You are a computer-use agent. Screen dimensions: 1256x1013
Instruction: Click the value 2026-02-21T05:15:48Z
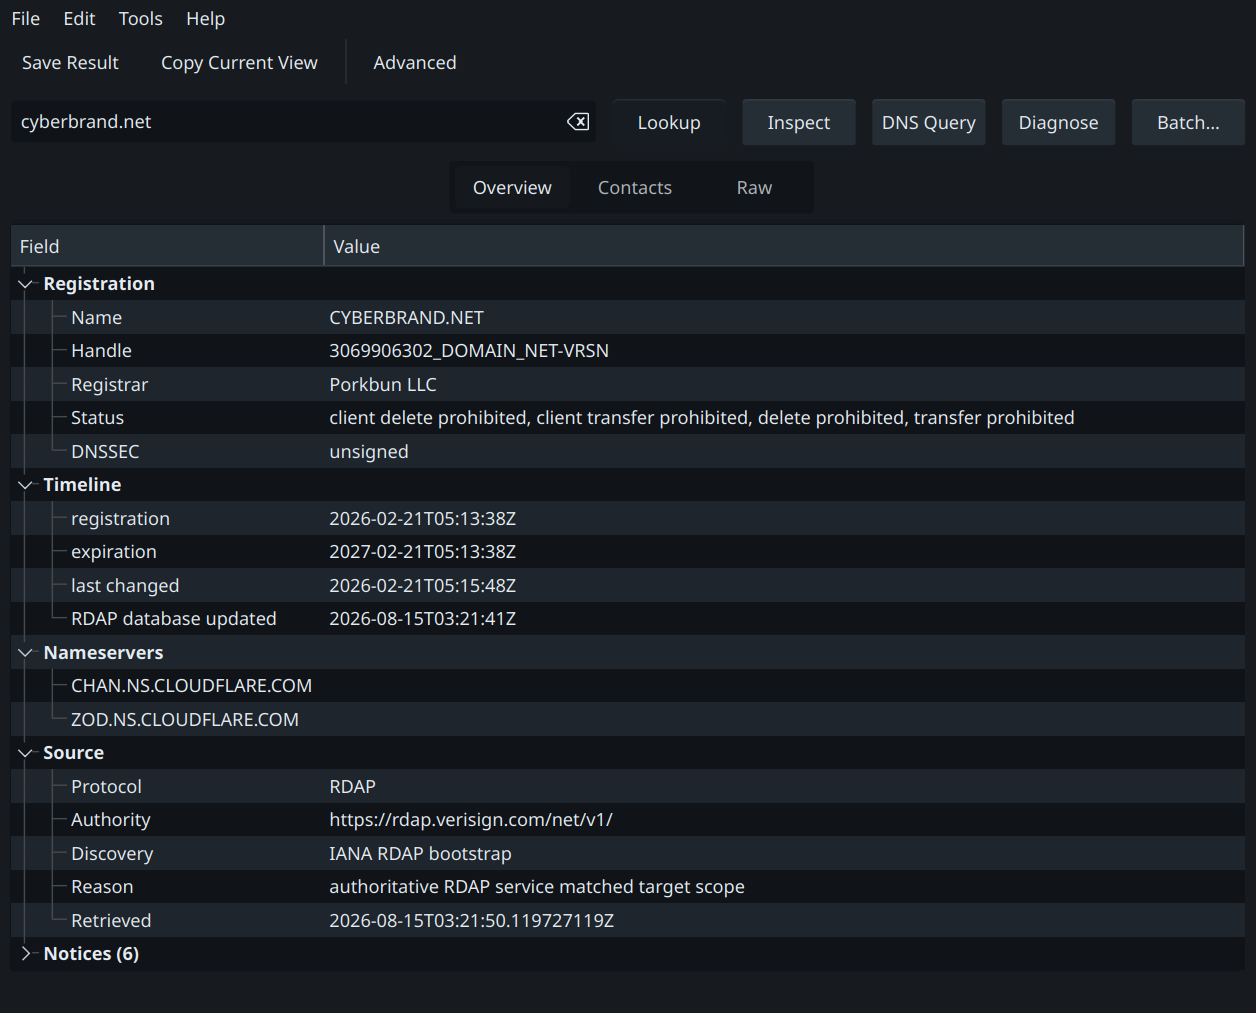pyautogui.click(x=423, y=586)
